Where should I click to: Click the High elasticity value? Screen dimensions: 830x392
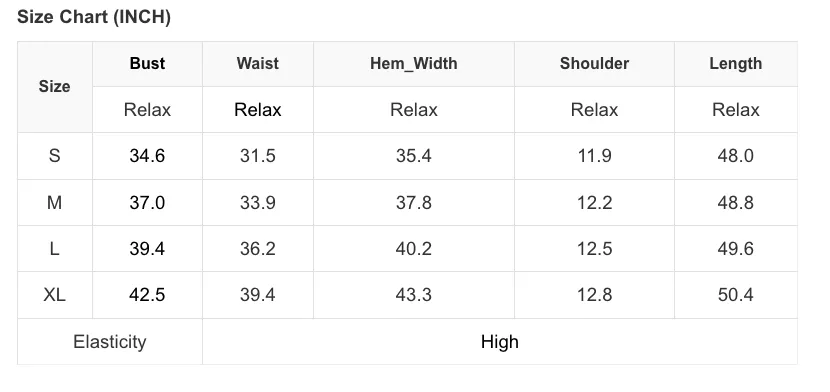500,342
